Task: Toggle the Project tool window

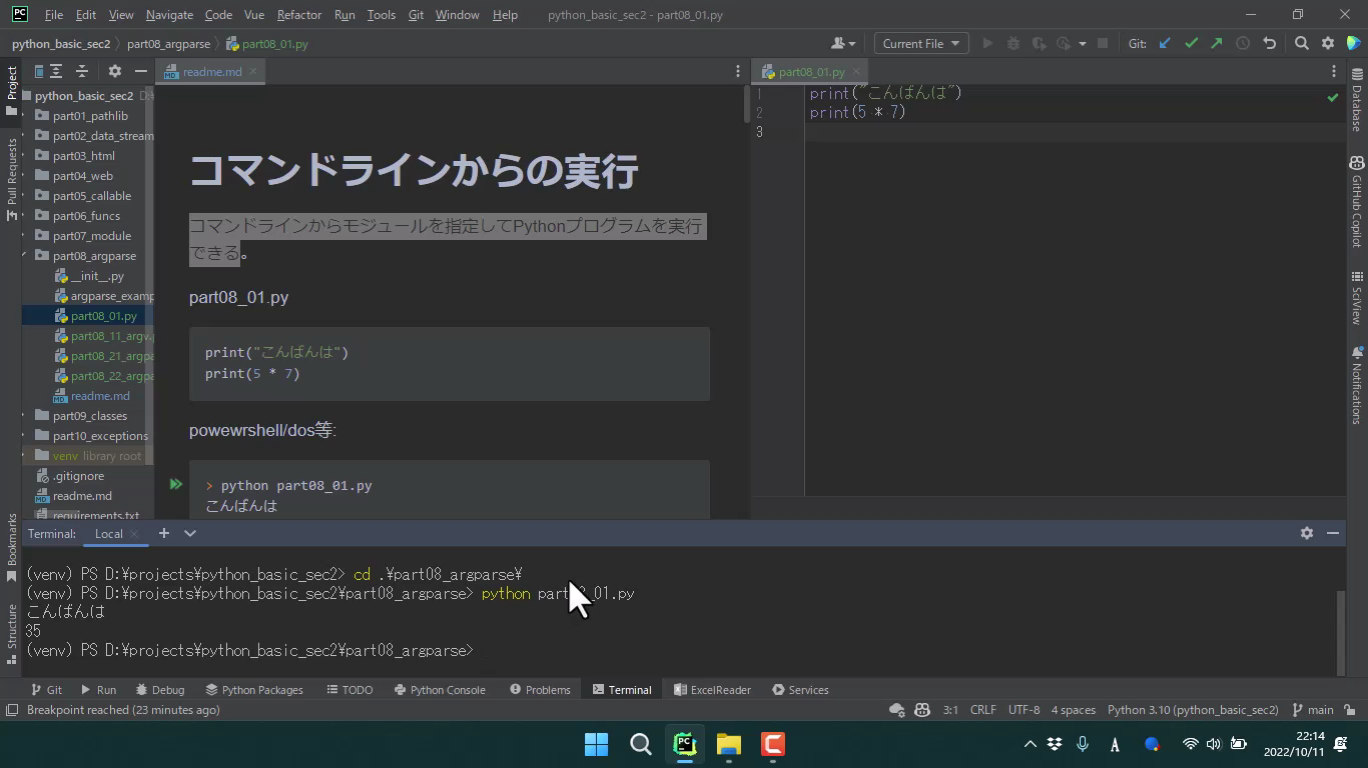Action: (12, 90)
